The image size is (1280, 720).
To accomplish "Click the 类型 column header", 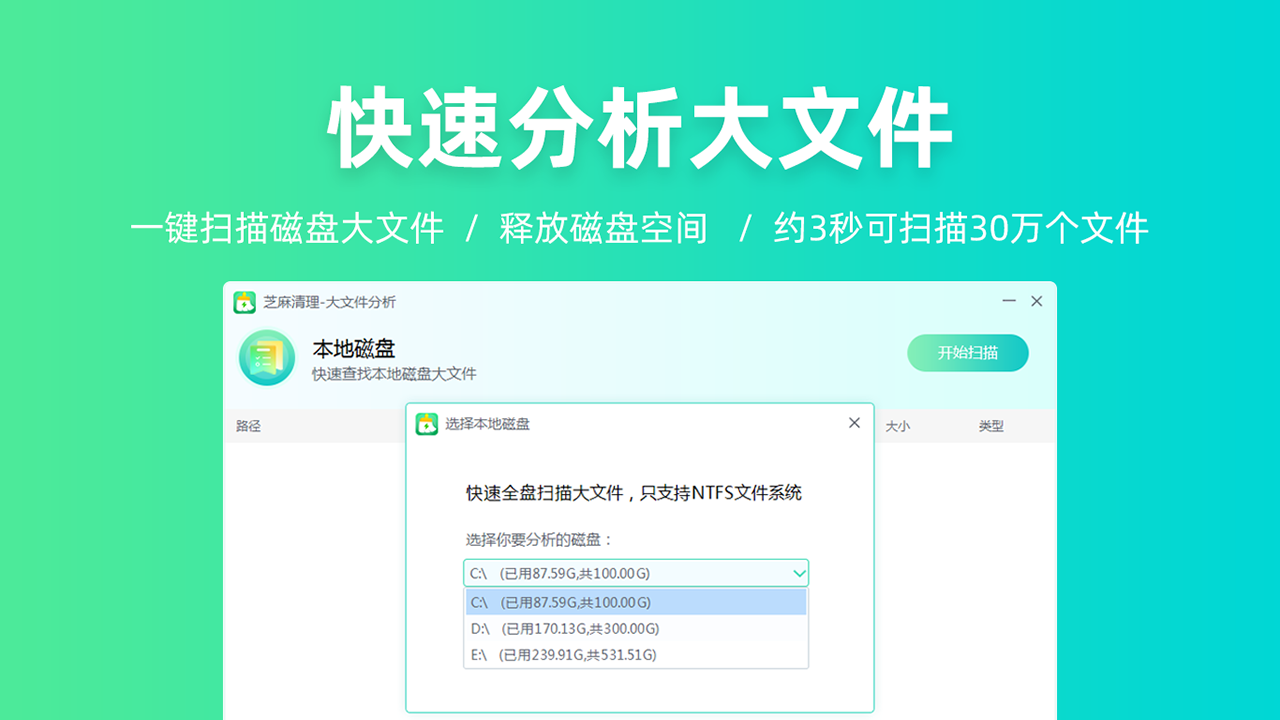I will pyautogui.click(x=991, y=426).
